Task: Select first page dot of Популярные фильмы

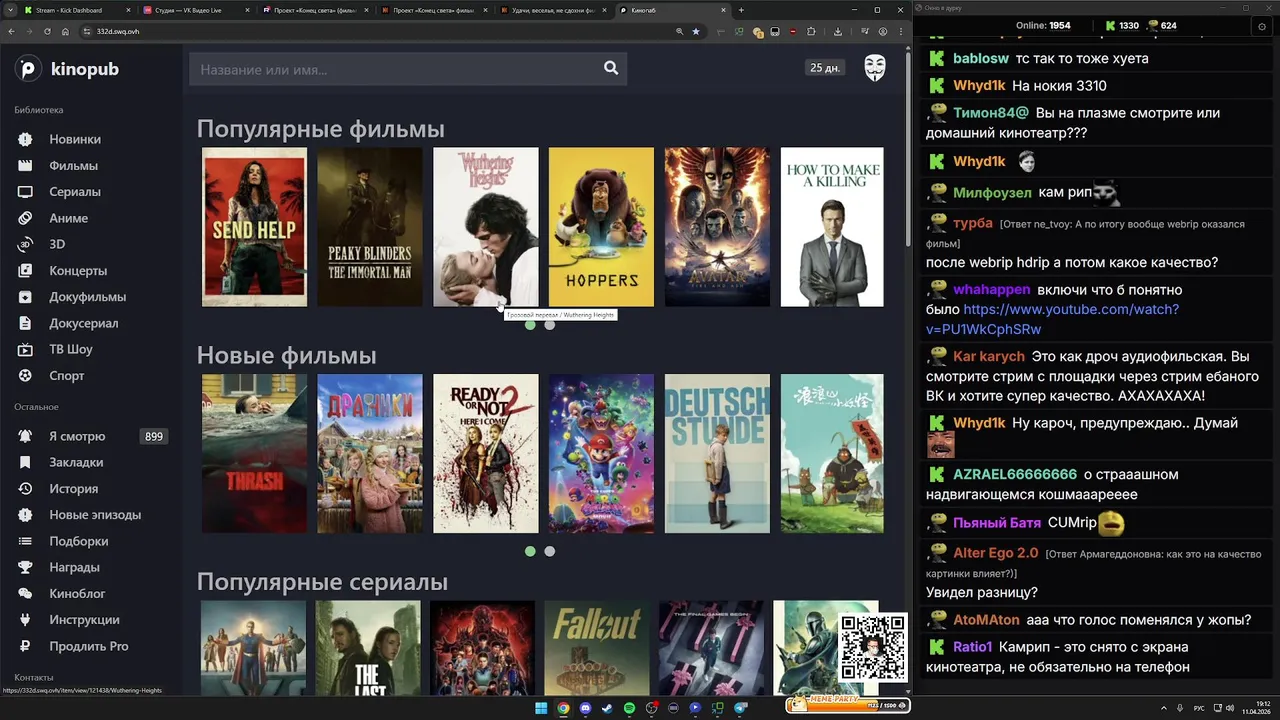Action: point(530,325)
